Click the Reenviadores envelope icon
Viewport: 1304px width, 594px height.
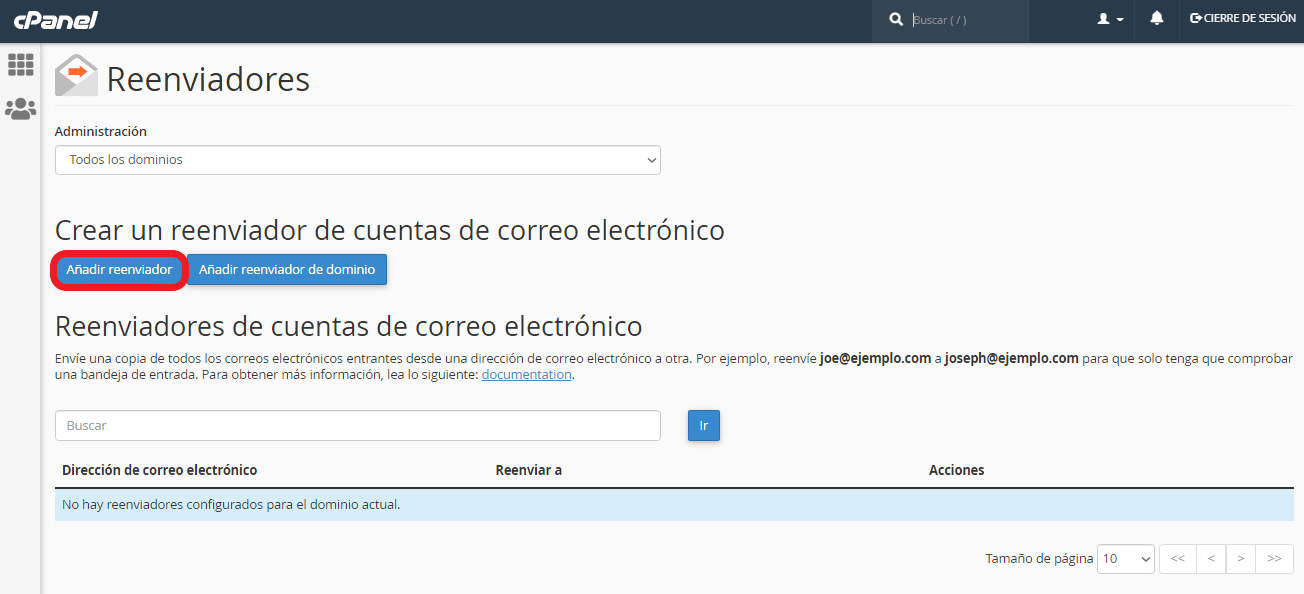coord(76,77)
